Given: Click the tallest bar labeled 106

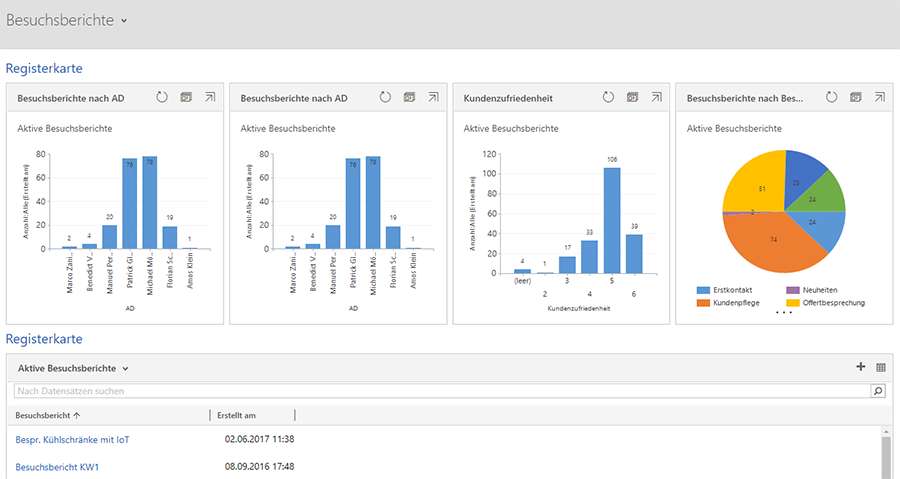Looking at the screenshot, I should [x=610, y=220].
